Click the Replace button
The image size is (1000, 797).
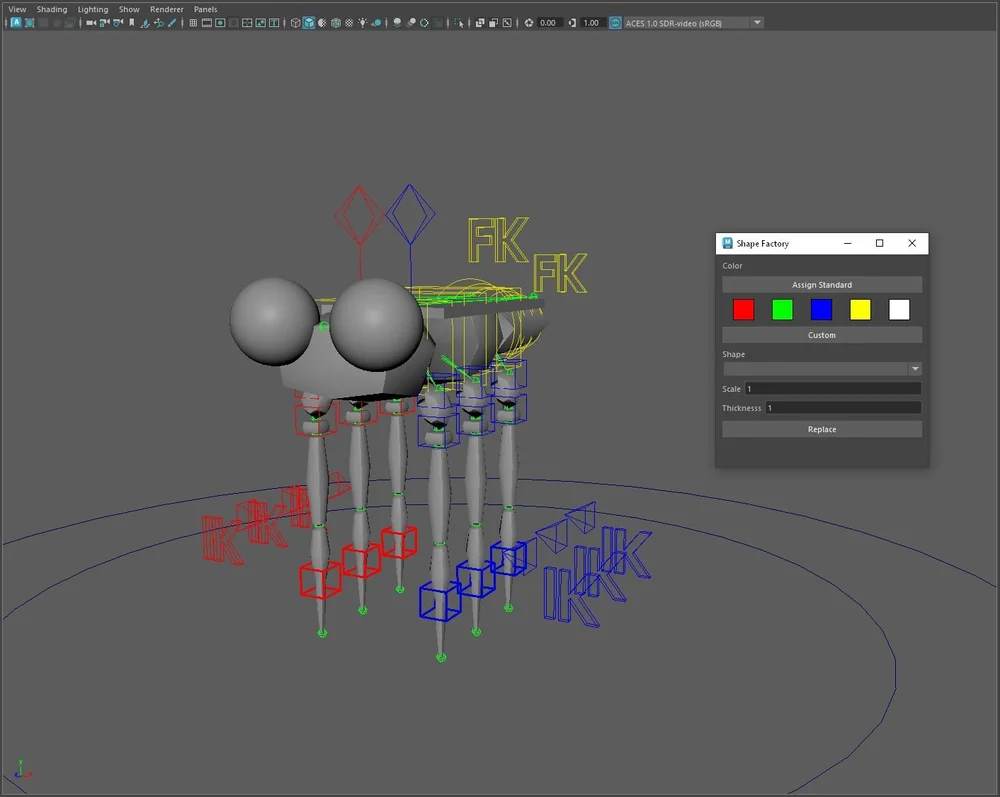[x=821, y=429]
